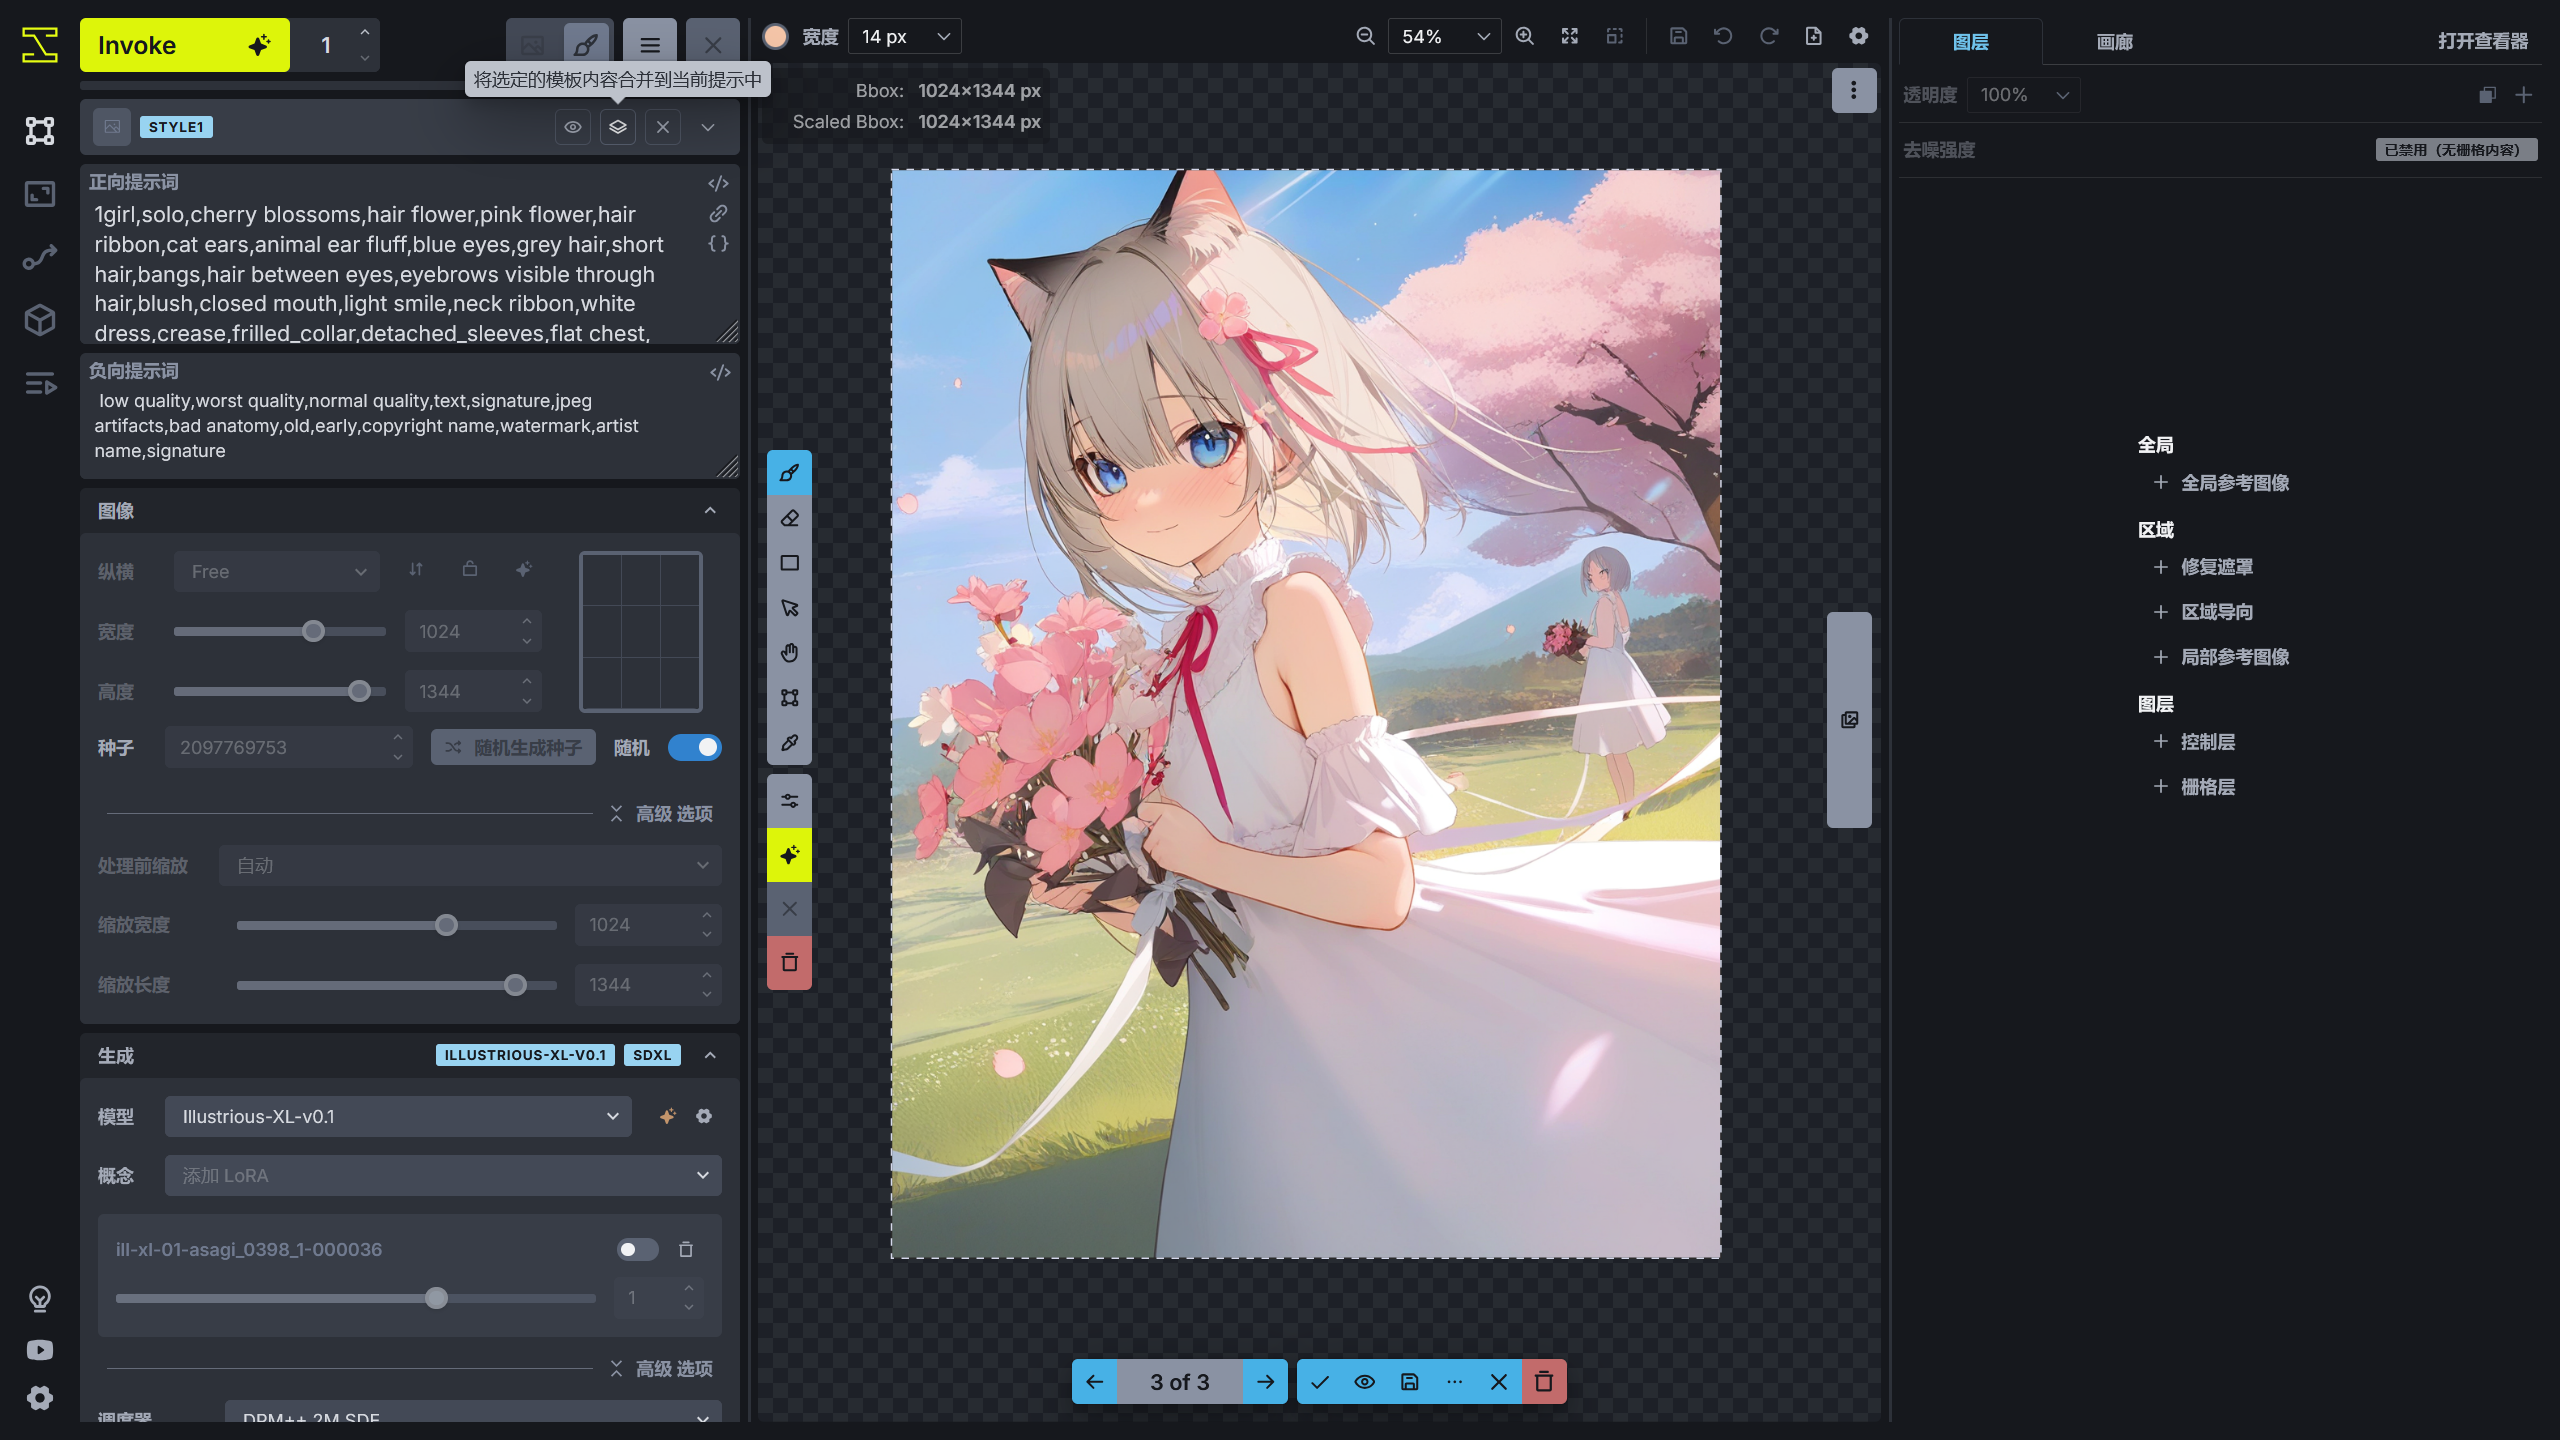The image size is (2560, 1440).
Task: Open the Illustrious-XL-v0.1 model dropdown
Action: click(398, 1116)
